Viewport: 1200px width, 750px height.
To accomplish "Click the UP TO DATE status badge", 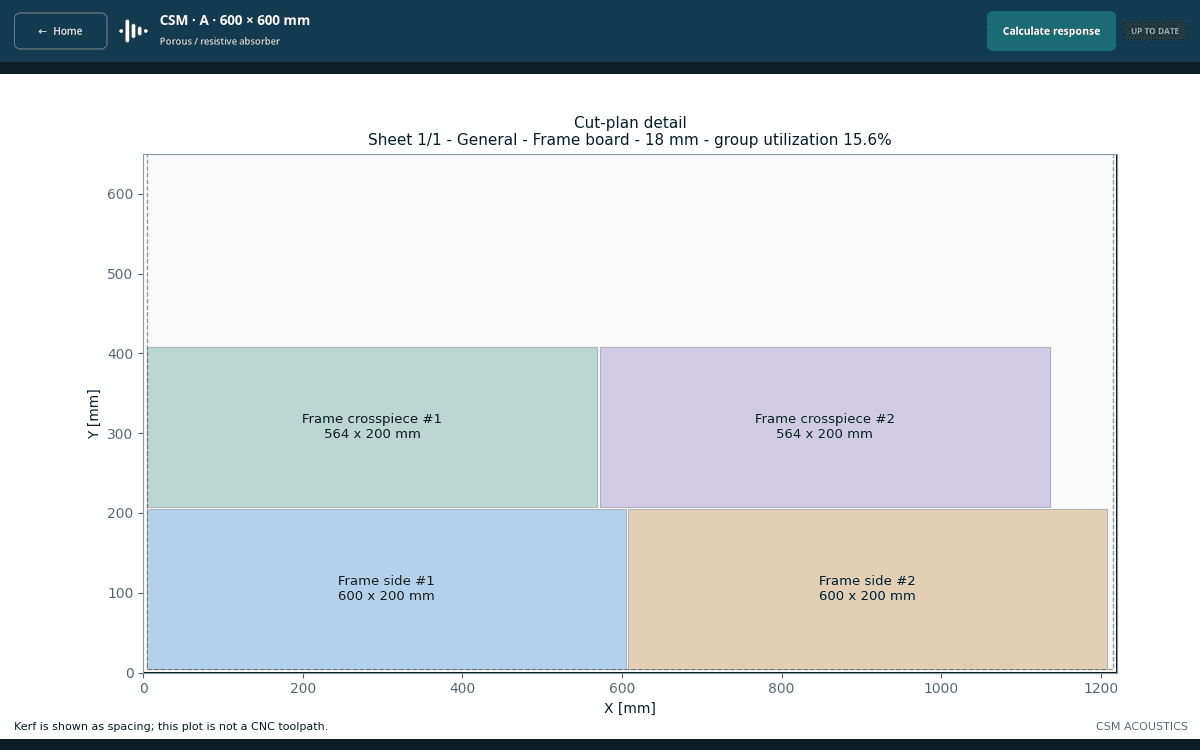I will tap(1155, 31).
